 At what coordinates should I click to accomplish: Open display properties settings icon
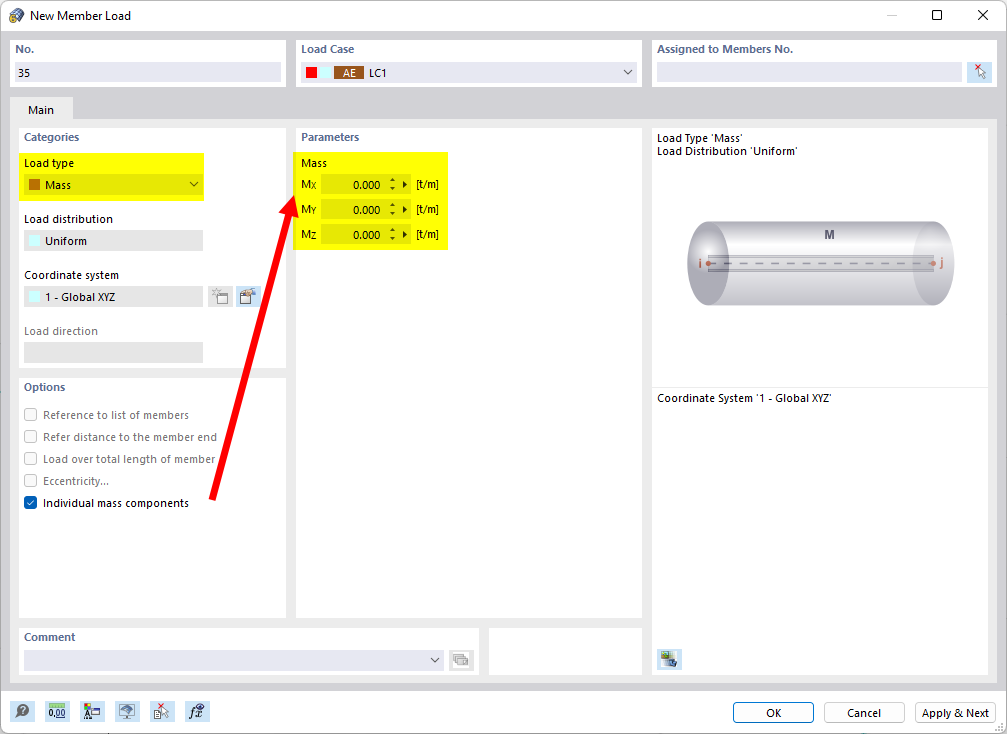click(92, 711)
